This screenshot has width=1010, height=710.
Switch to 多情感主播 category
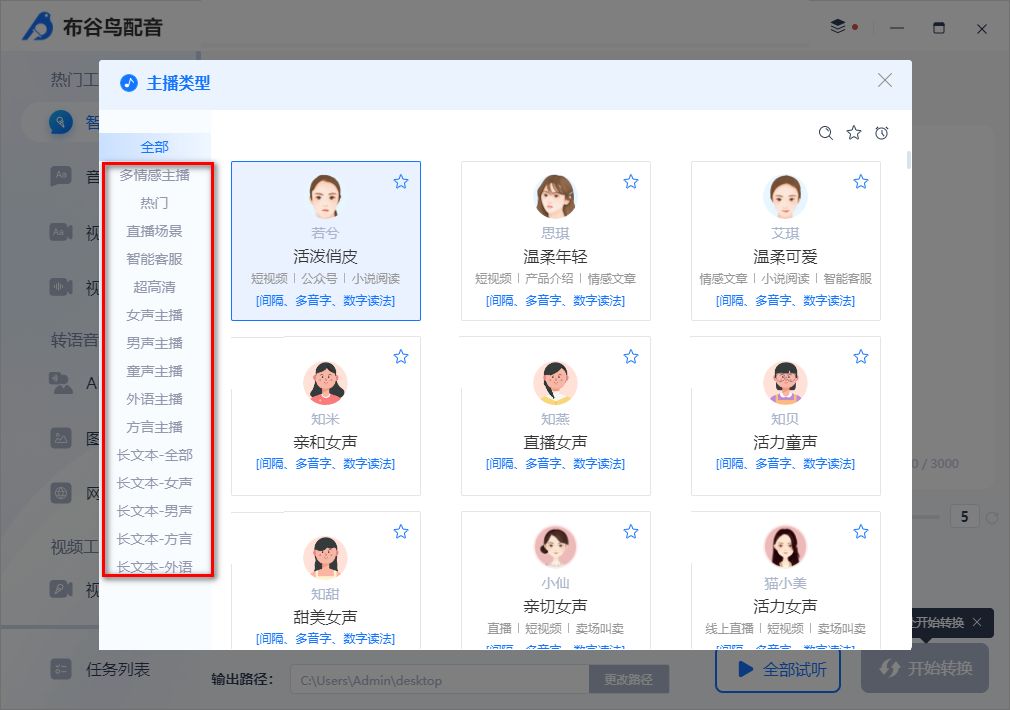[155, 175]
